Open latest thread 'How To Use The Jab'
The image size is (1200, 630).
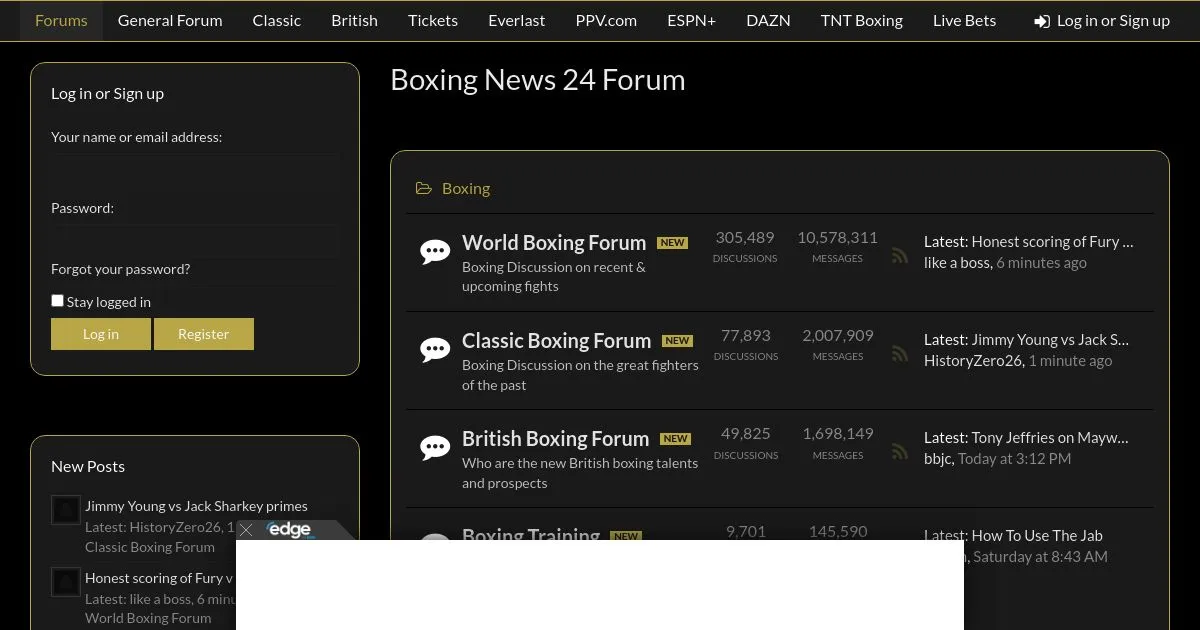(x=1037, y=535)
